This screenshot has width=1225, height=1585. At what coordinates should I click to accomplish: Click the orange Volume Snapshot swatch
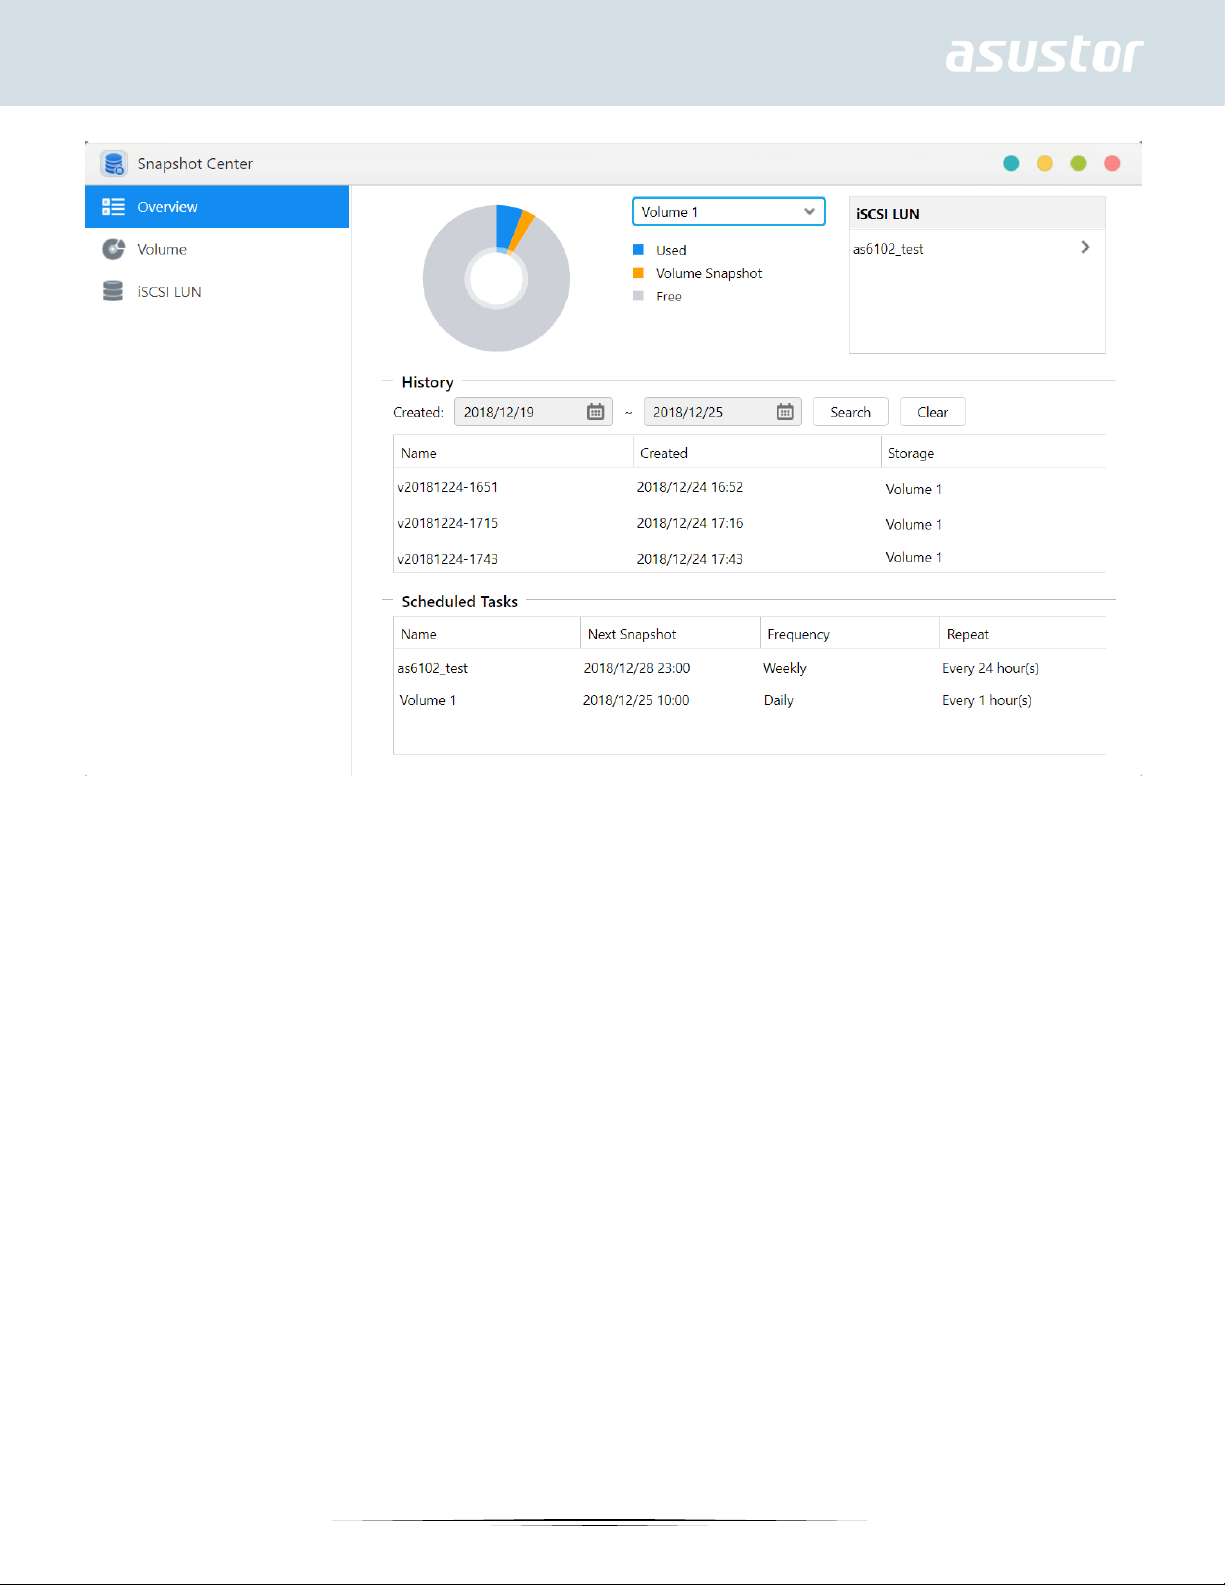pyautogui.click(x=638, y=273)
